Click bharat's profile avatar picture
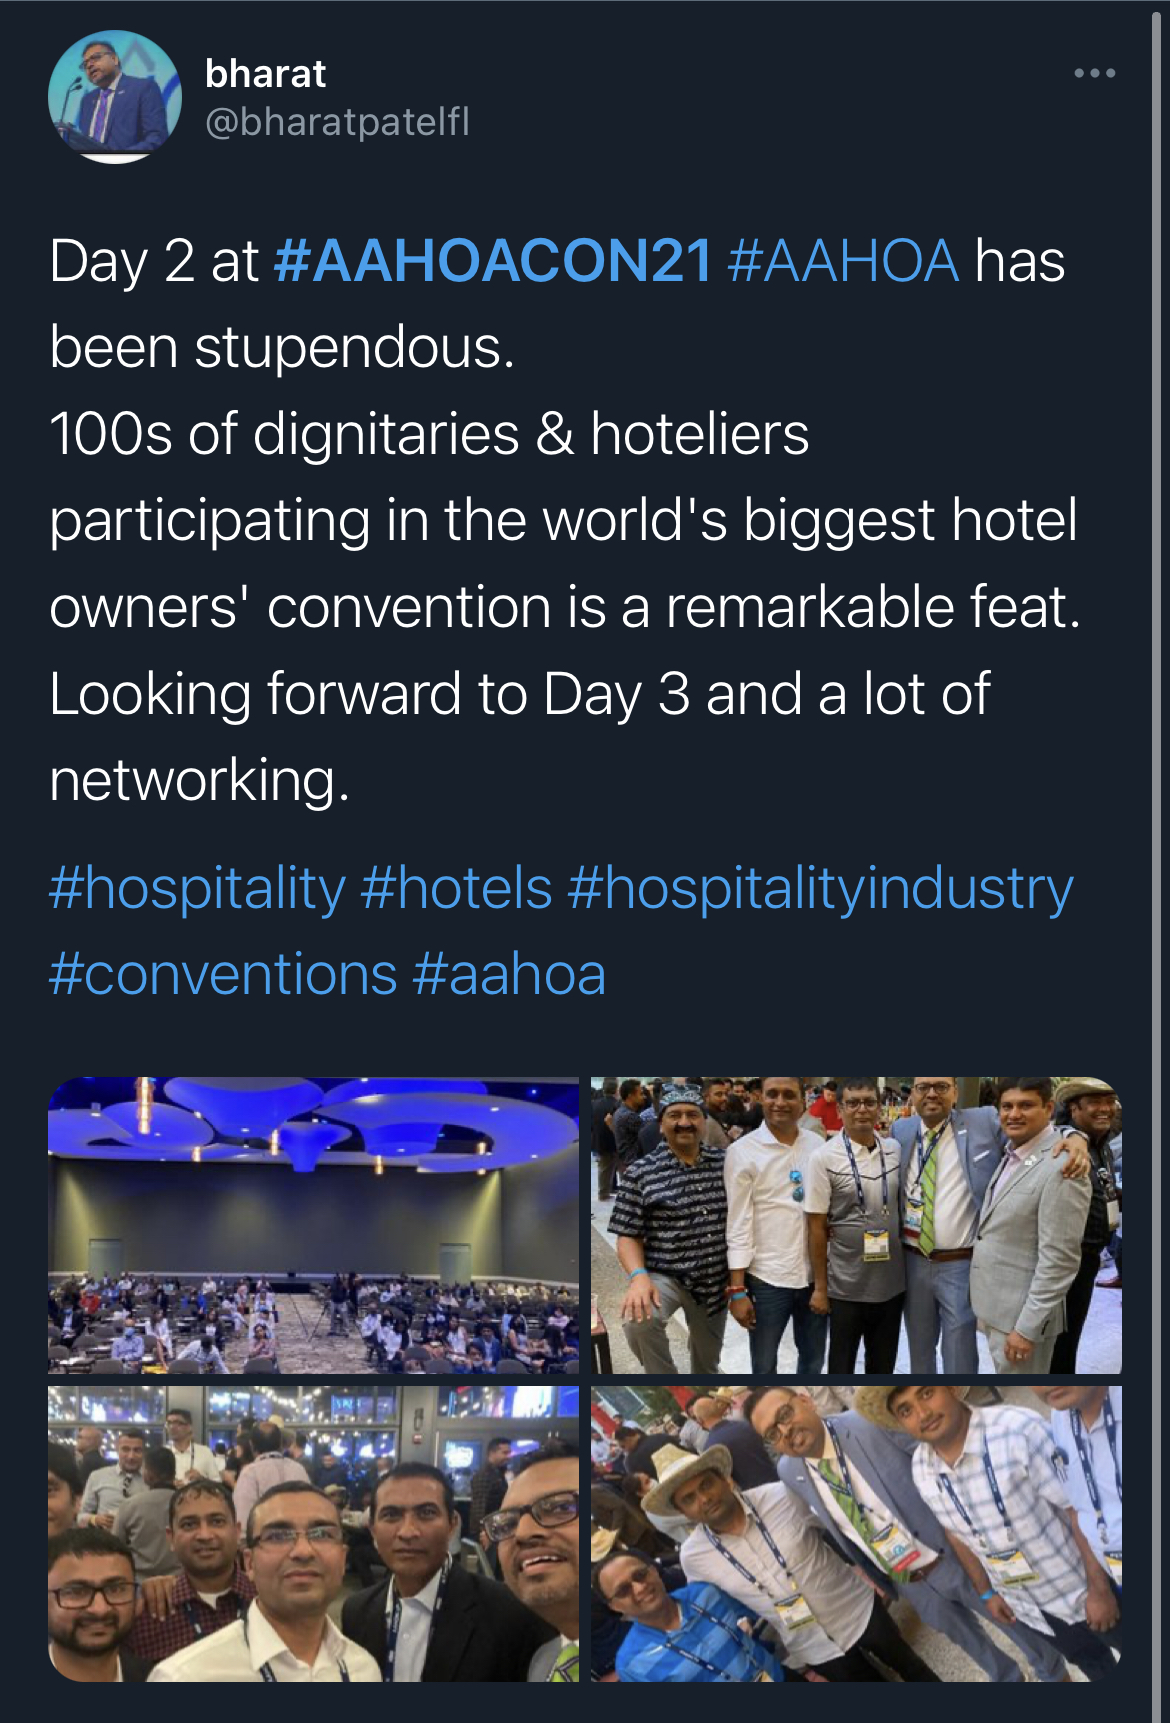The height and width of the screenshot is (1723, 1170). click(x=114, y=97)
